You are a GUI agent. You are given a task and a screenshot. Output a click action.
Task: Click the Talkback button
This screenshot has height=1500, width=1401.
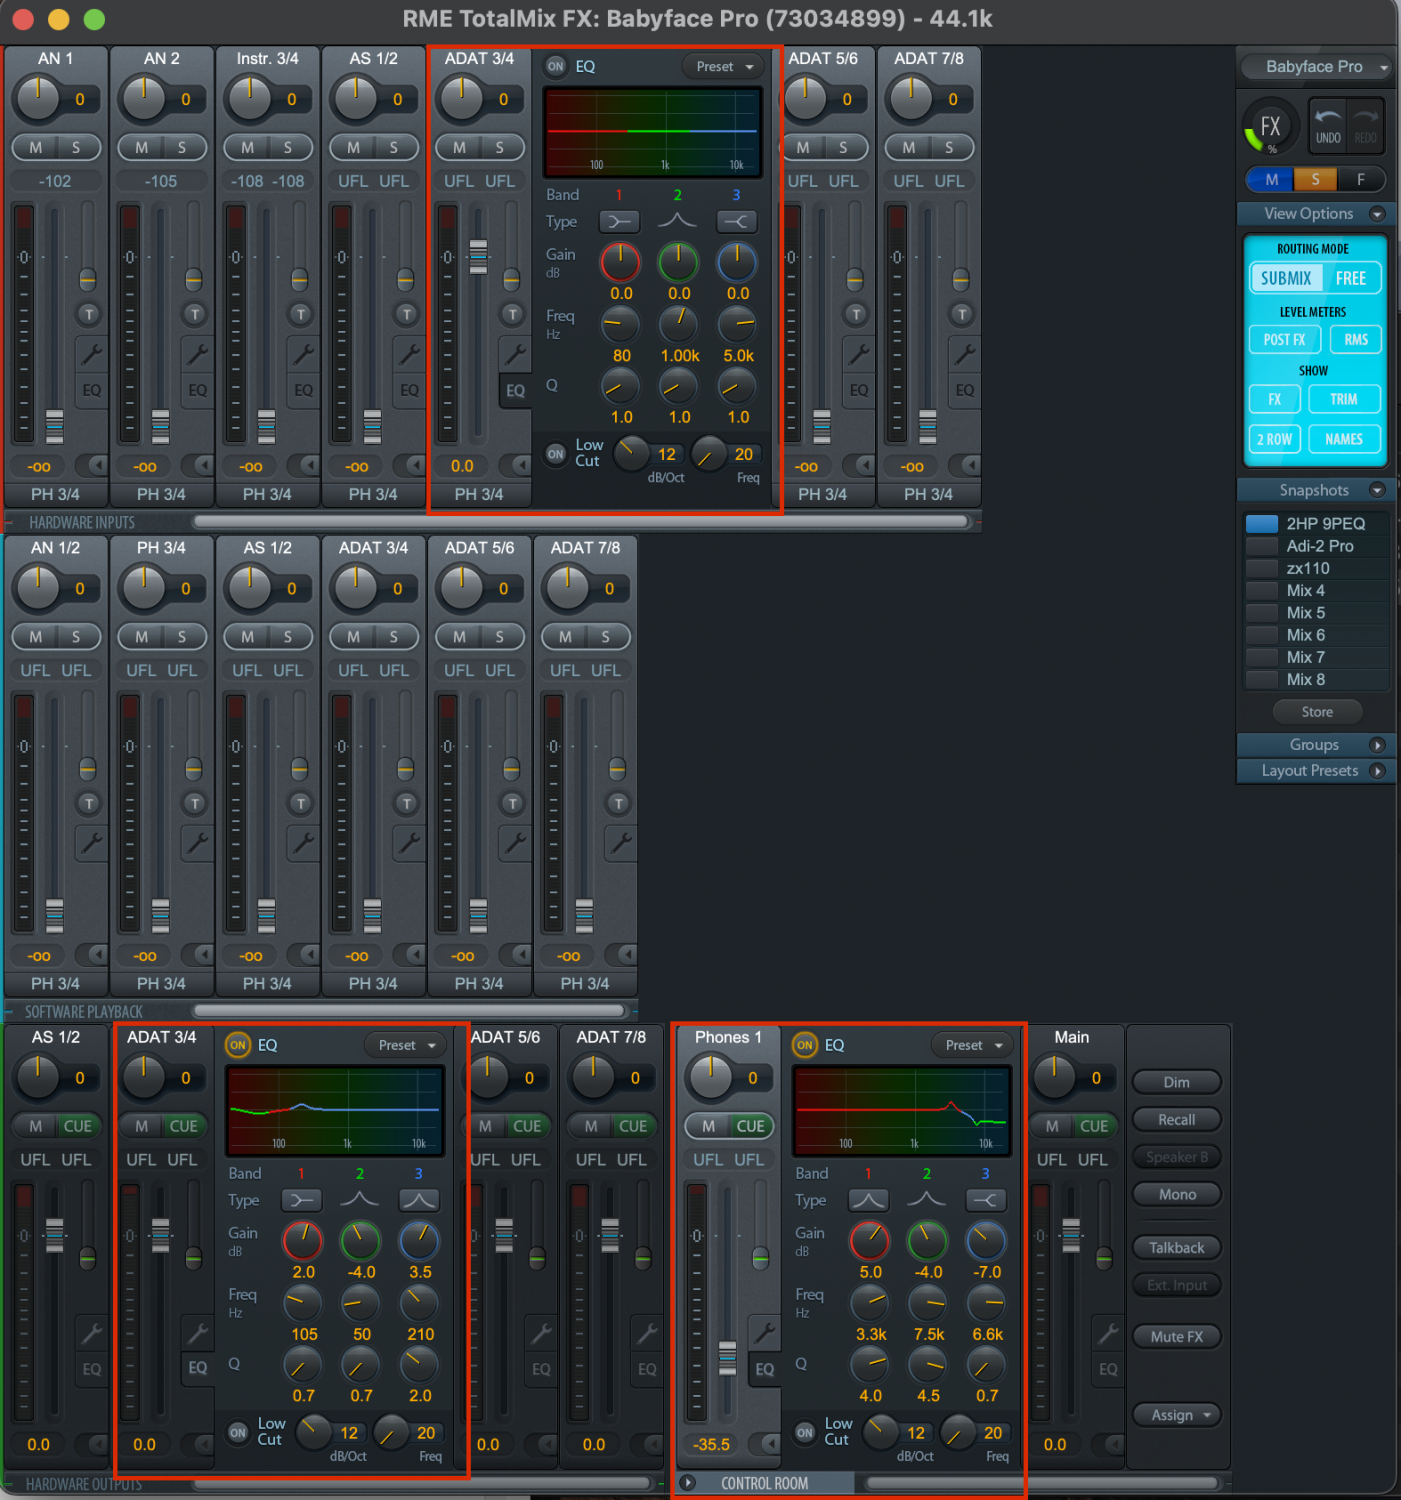[1177, 1248]
